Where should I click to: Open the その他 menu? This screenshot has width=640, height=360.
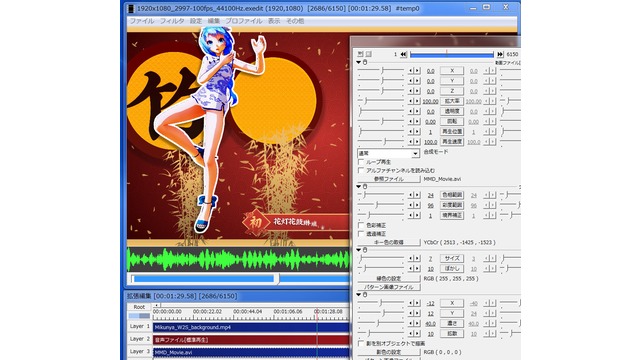tap(295, 21)
